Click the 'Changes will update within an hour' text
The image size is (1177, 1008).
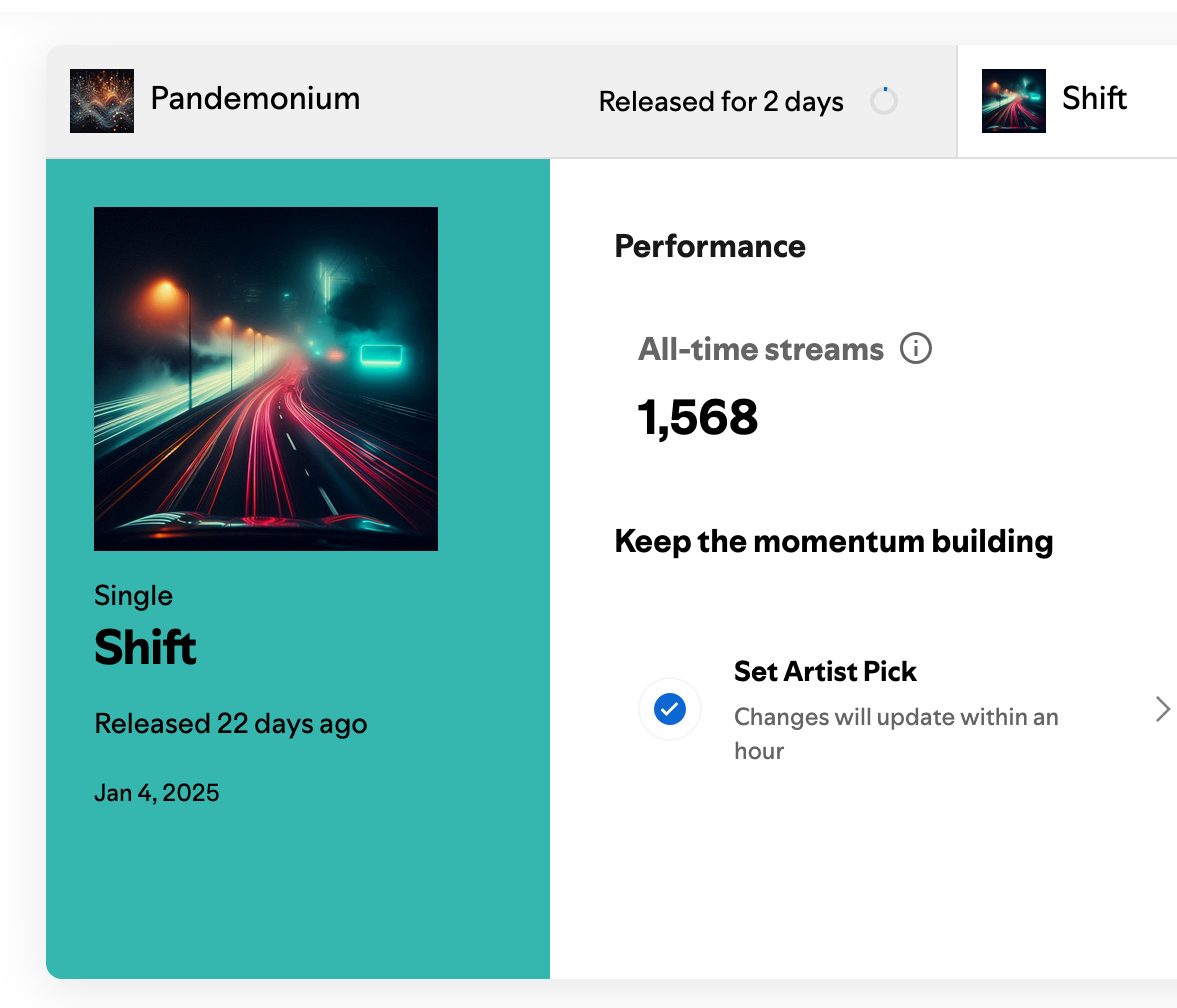pos(896,733)
